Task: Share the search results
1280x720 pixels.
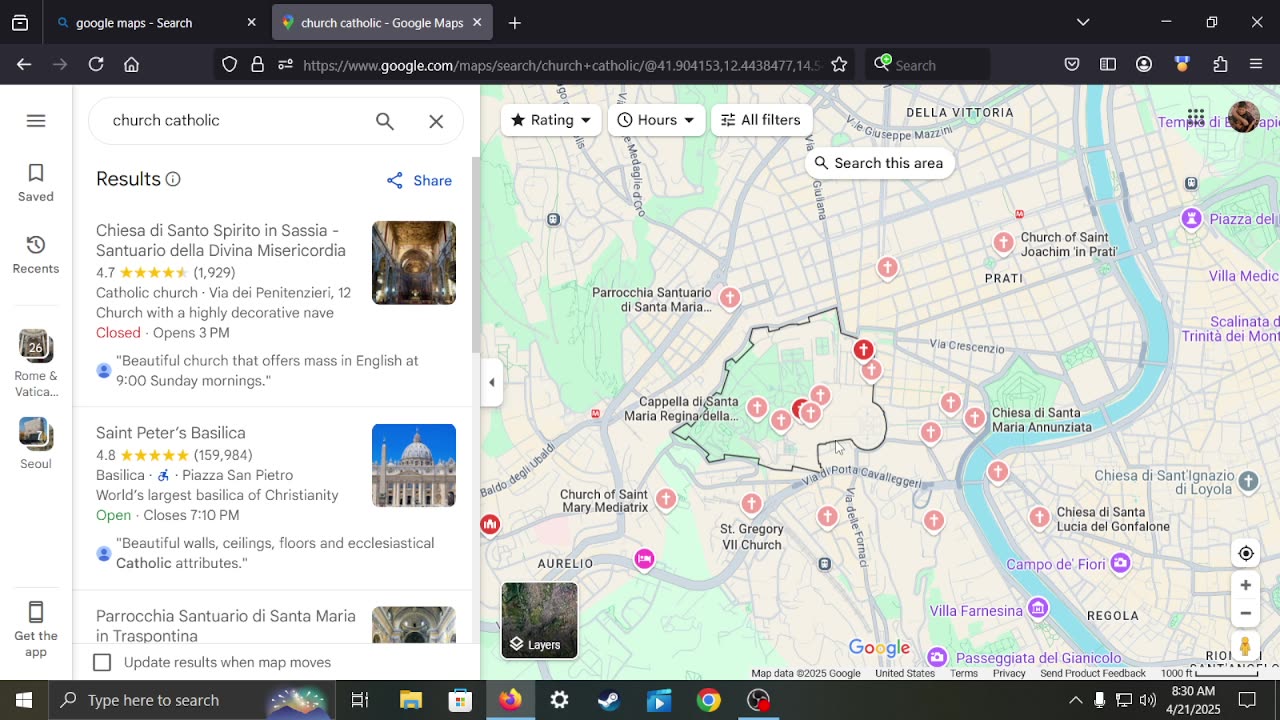Action: coord(419,181)
